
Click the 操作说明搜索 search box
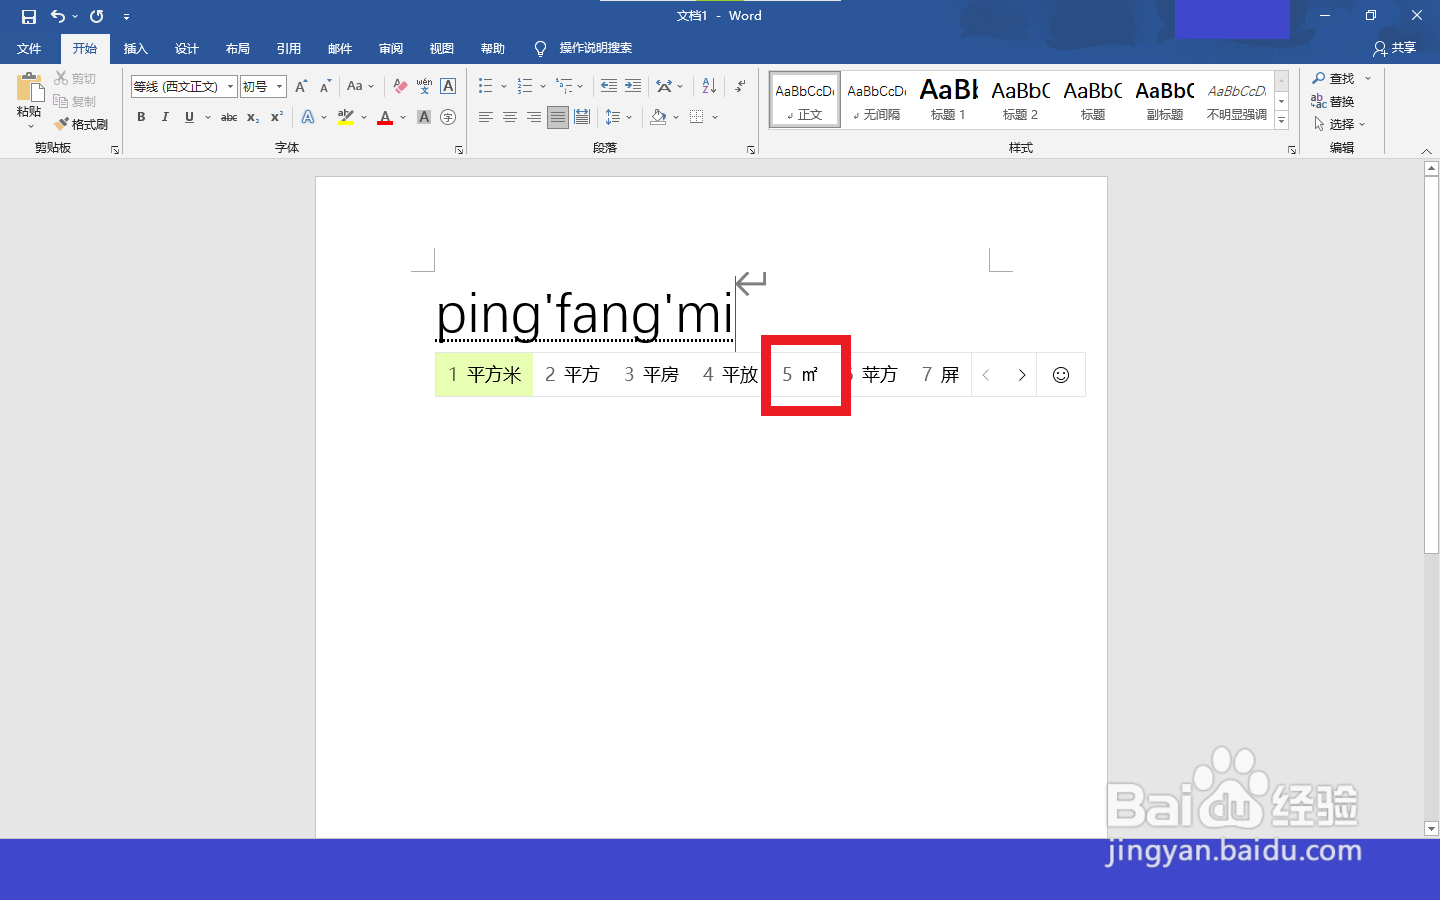595,48
